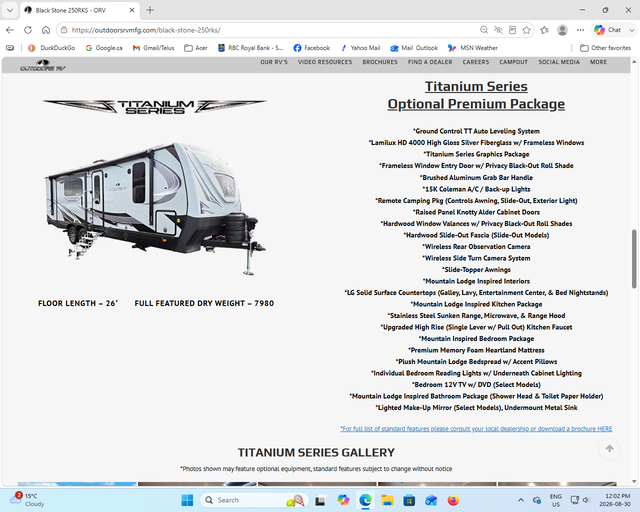Open the browser home page

pos(46,30)
